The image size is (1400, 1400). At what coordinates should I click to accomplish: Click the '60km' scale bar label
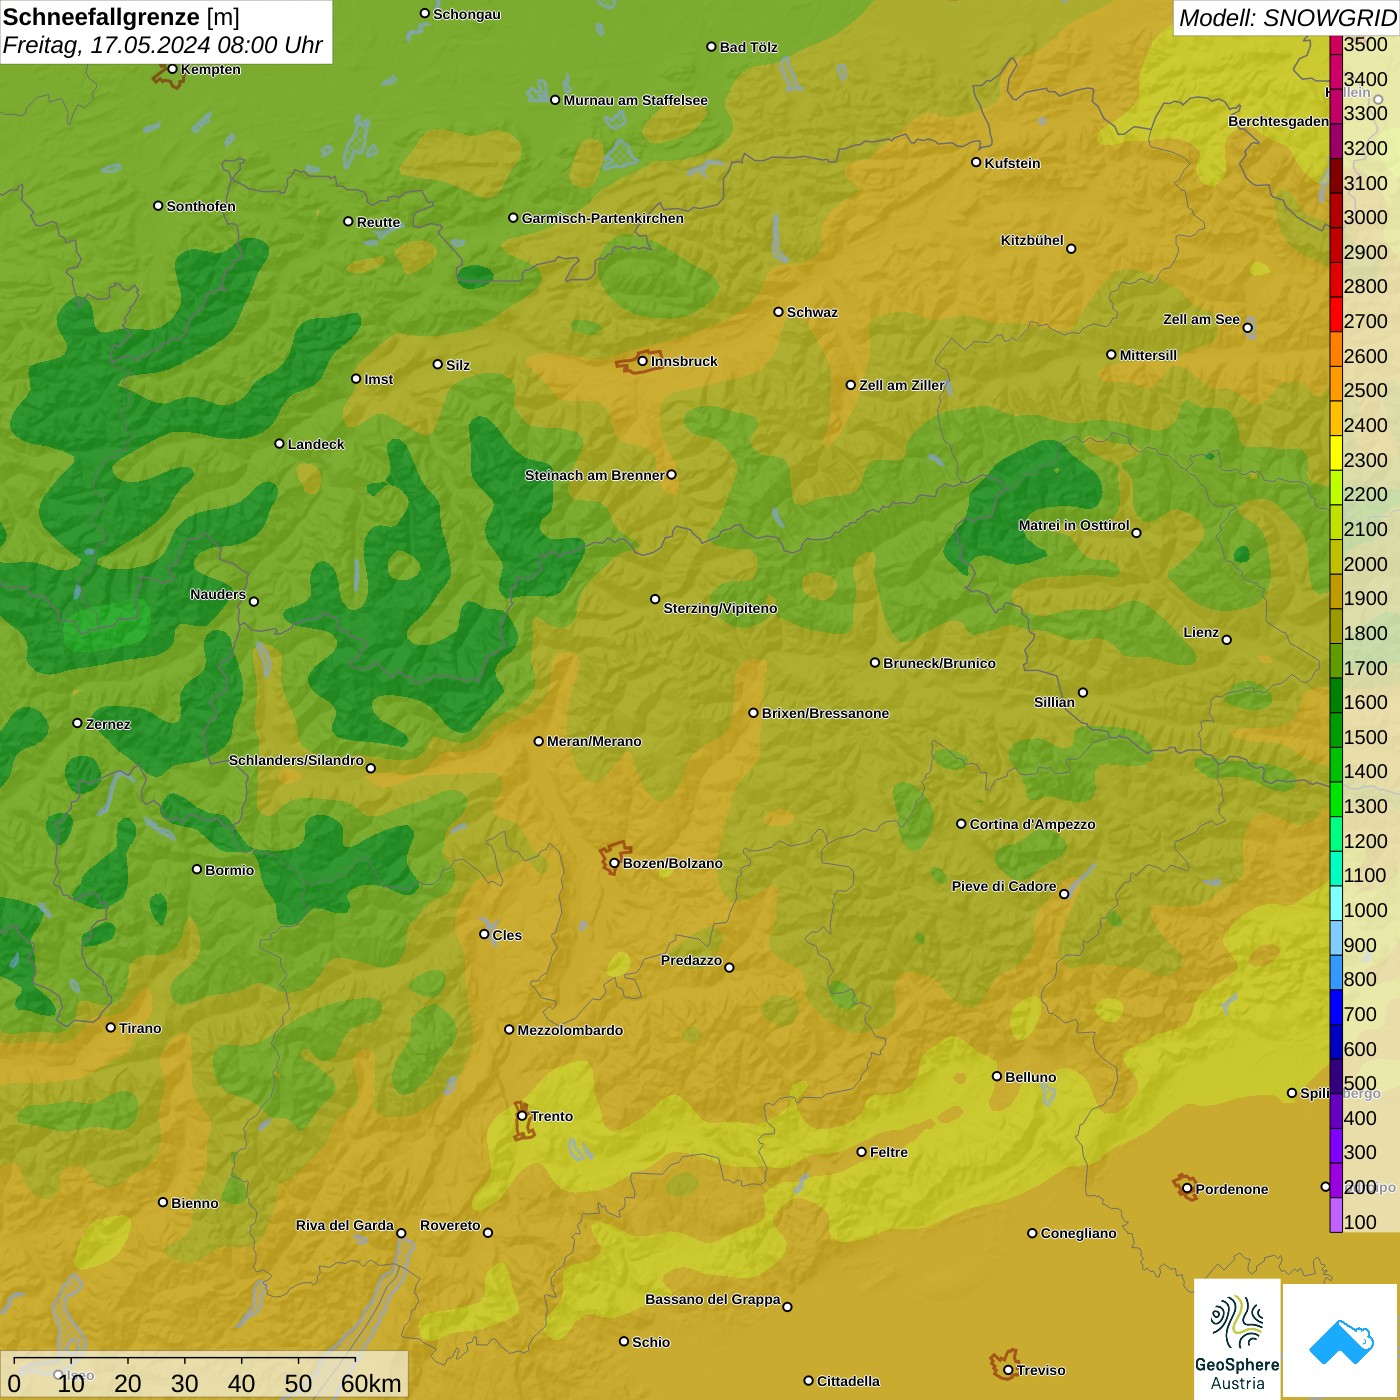tap(371, 1383)
